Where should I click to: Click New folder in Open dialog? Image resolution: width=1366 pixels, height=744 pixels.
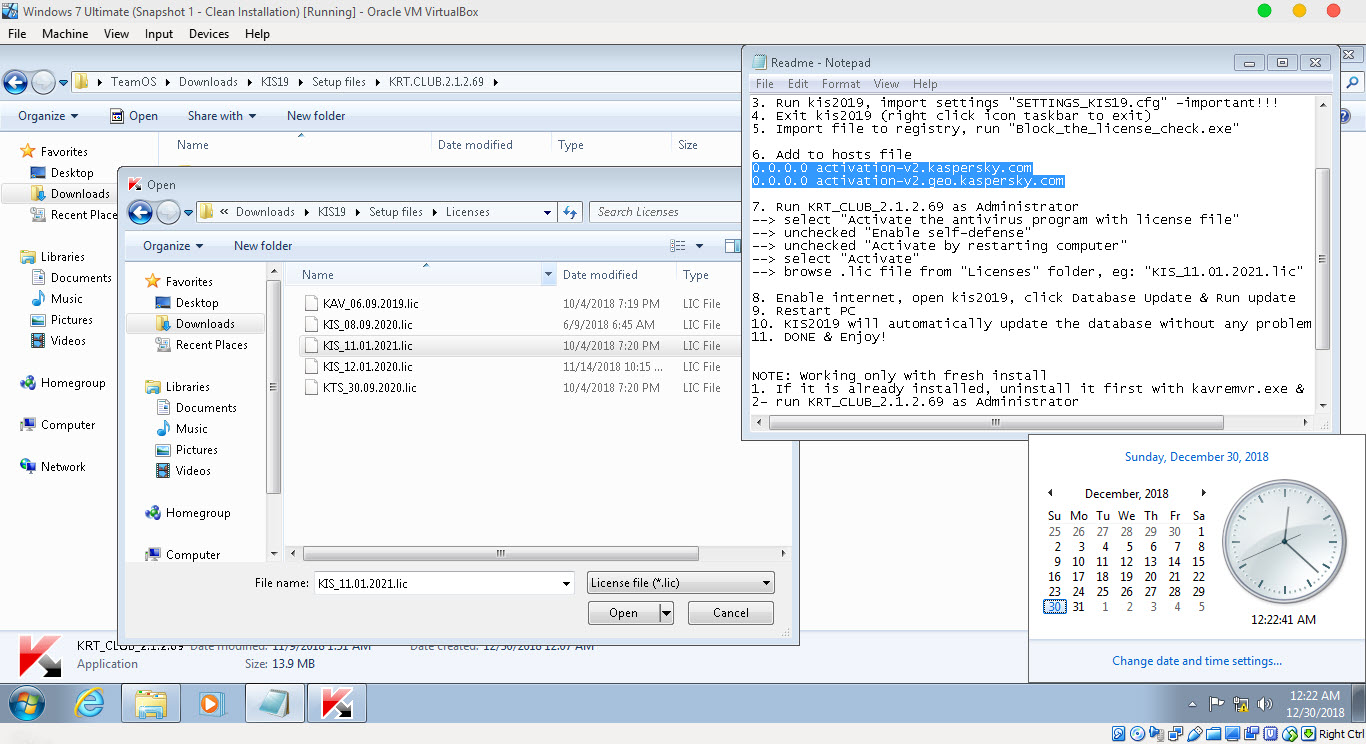point(263,245)
